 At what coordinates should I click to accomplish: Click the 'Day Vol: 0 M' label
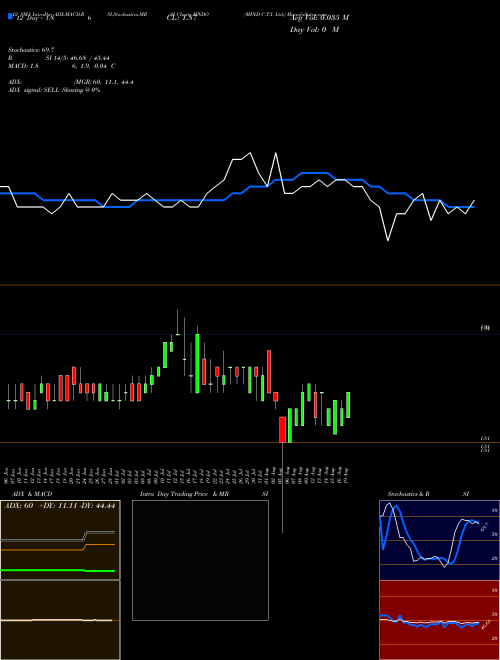pyautogui.click(x=314, y=30)
